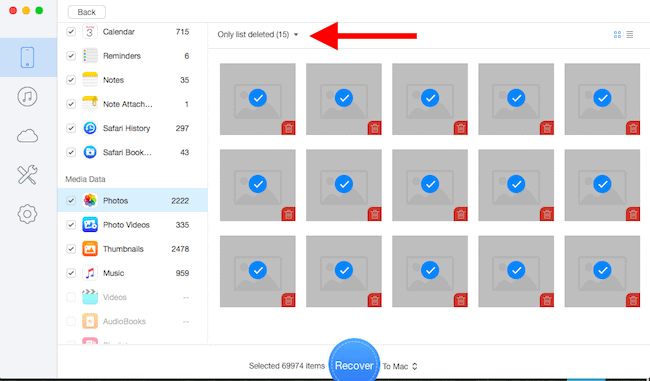The height and width of the screenshot is (381, 650).
Task: Deselect last photo thumbnail in bottom row
Action: click(602, 271)
